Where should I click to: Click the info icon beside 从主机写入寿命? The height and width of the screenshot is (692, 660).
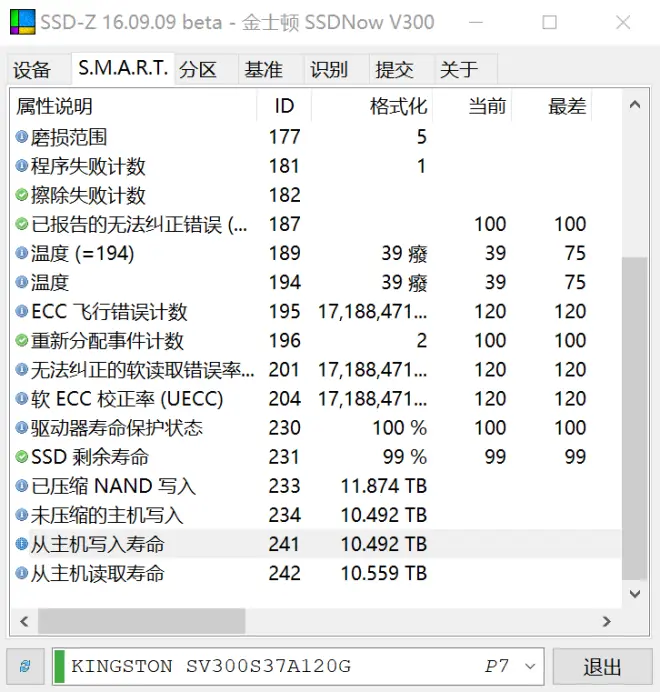(22, 545)
